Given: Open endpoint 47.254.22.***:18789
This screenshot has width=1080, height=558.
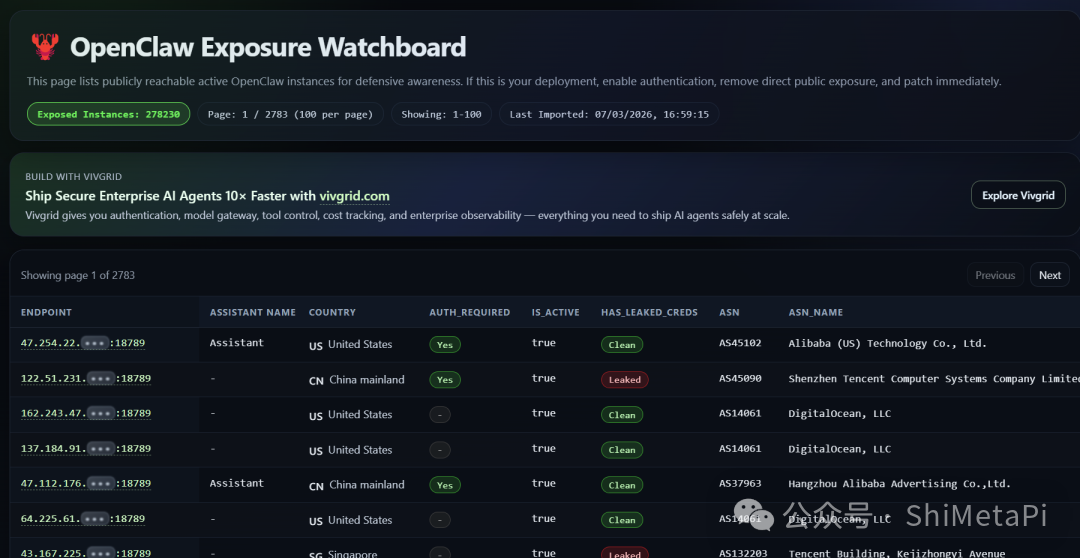Looking at the screenshot, I should pos(83,343).
